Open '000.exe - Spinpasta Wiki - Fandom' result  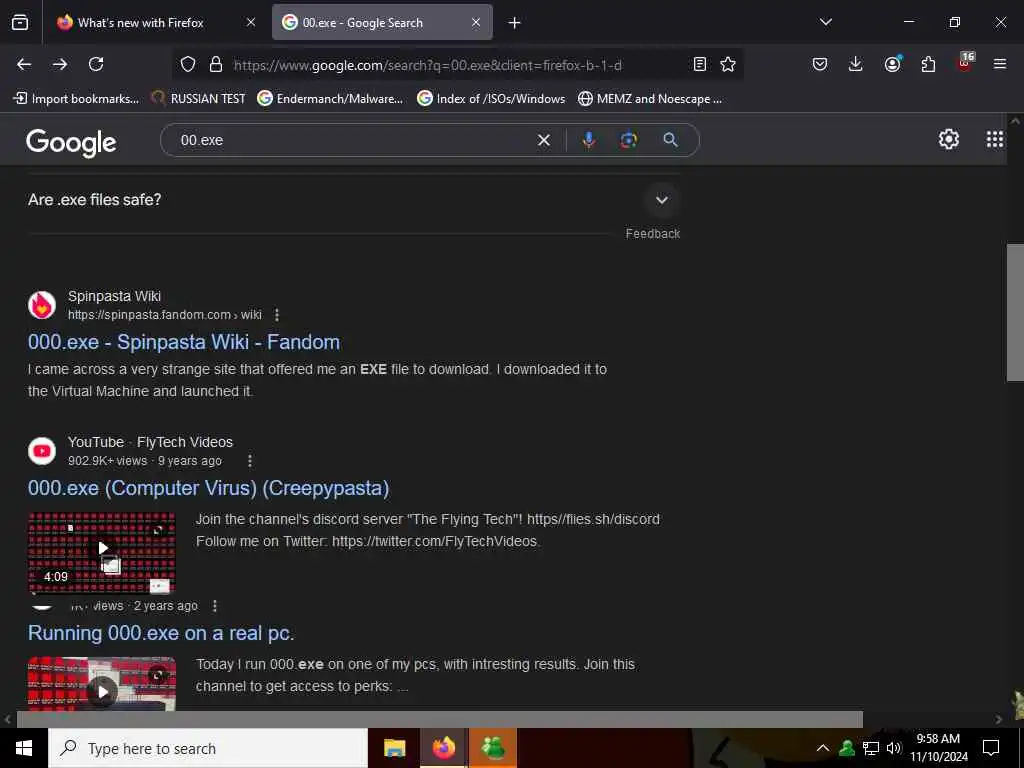184,342
